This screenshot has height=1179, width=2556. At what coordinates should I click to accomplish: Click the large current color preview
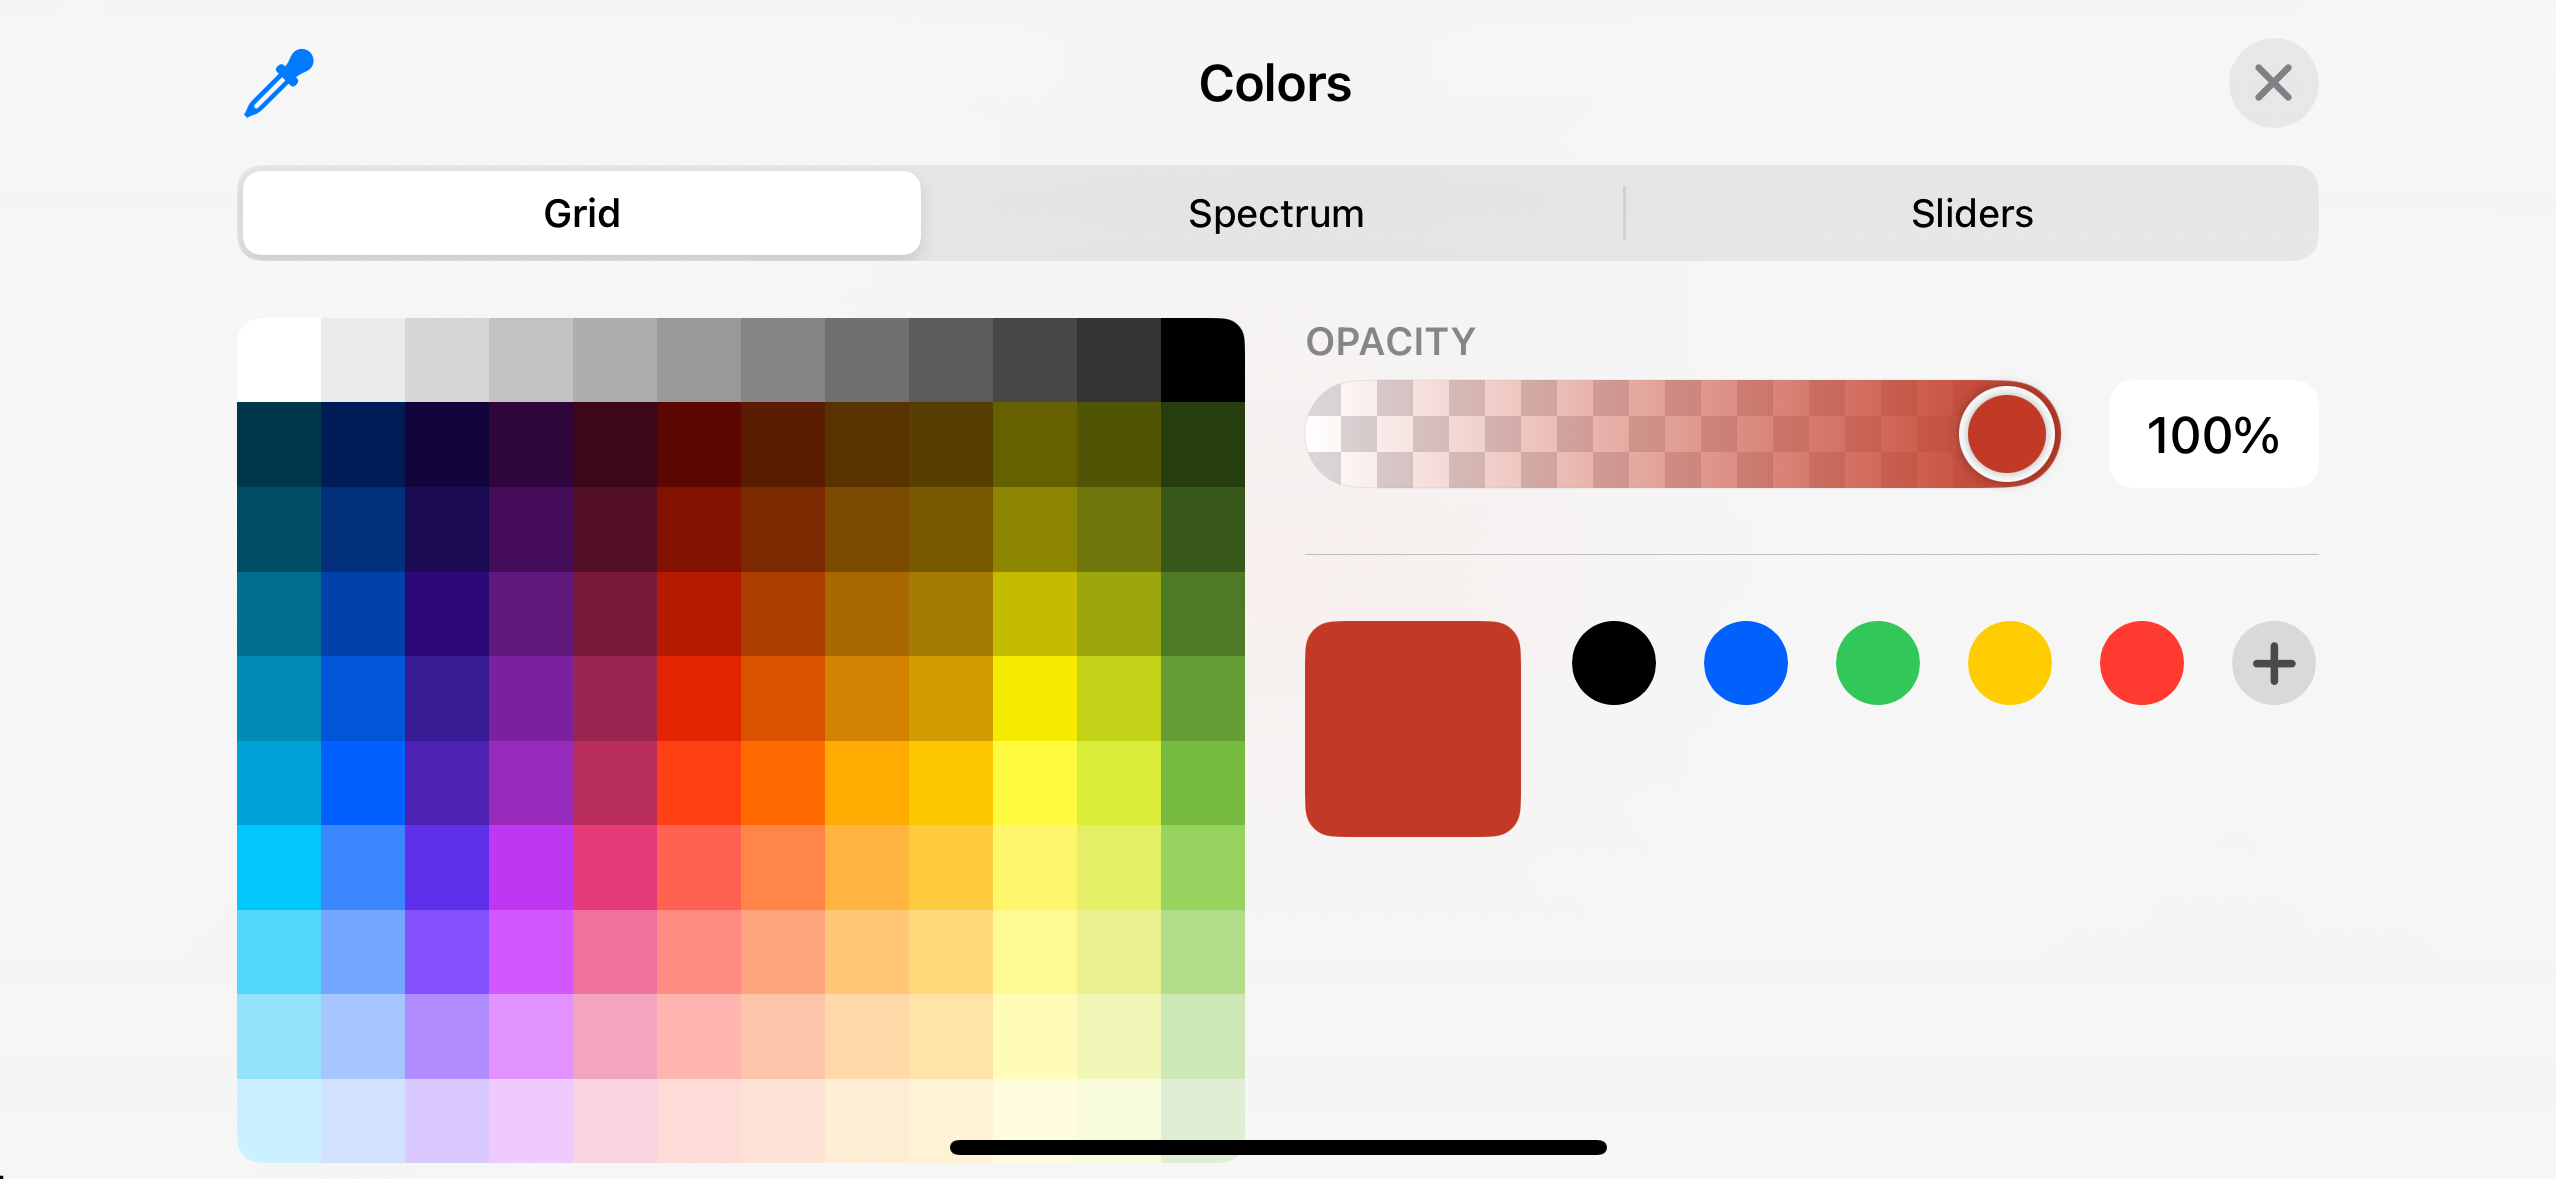(1412, 728)
